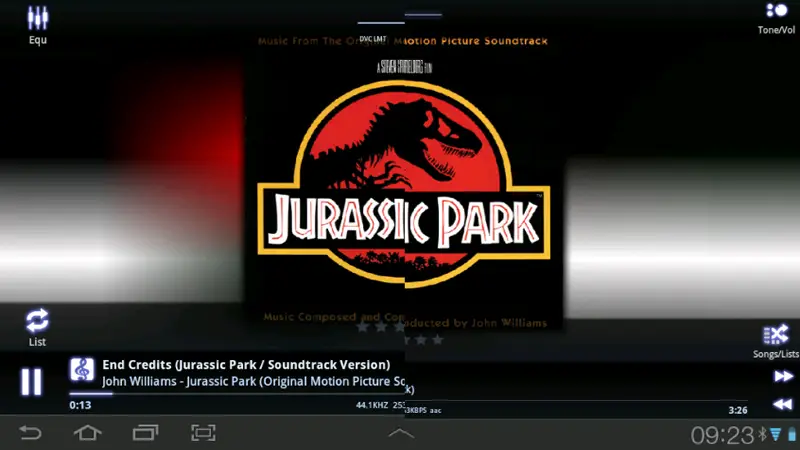Click the 3:26 track duration

tap(738, 410)
